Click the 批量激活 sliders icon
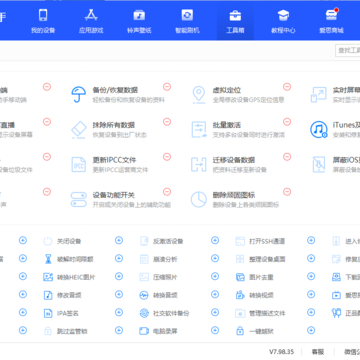 [x=199, y=130]
